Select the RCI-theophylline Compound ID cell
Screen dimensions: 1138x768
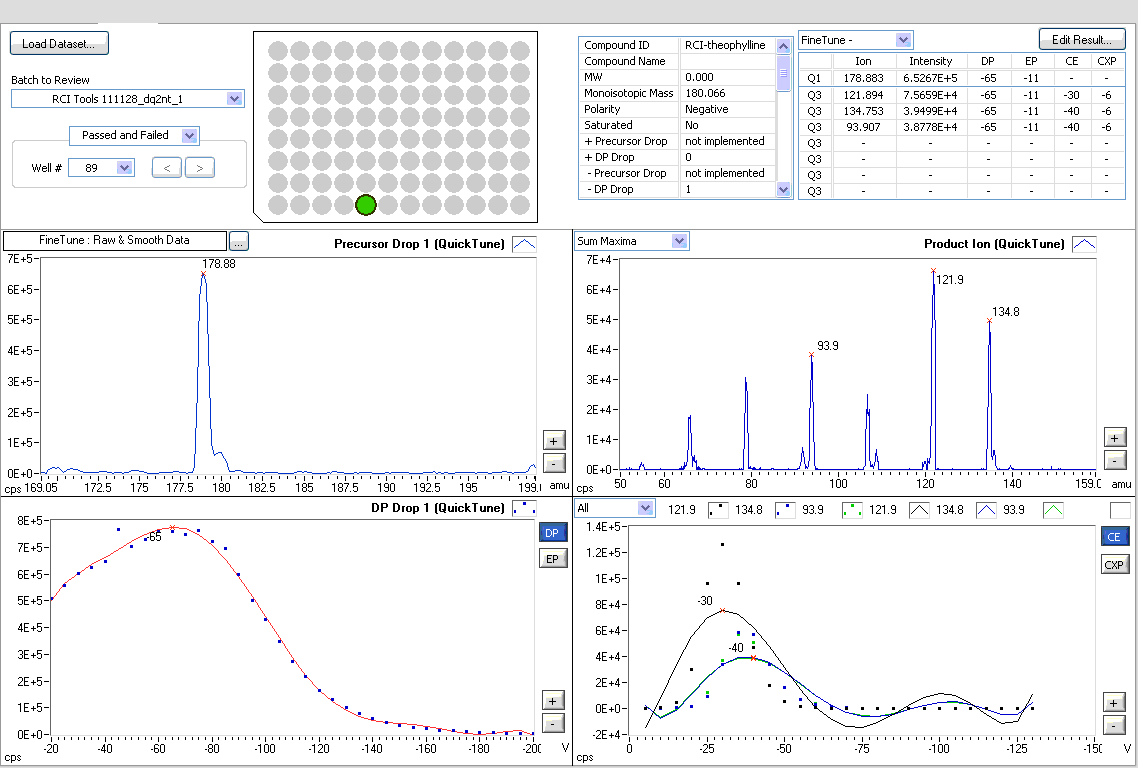[x=726, y=45]
